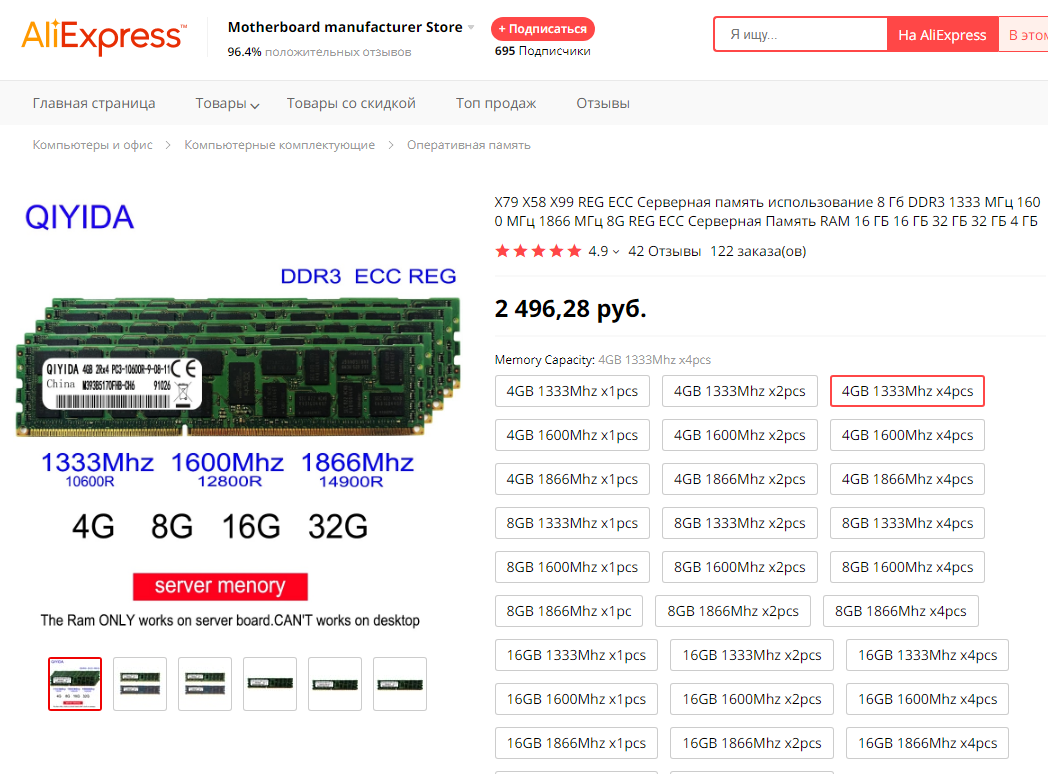
Task: Select the fifth product thumbnail
Action: coord(335,684)
